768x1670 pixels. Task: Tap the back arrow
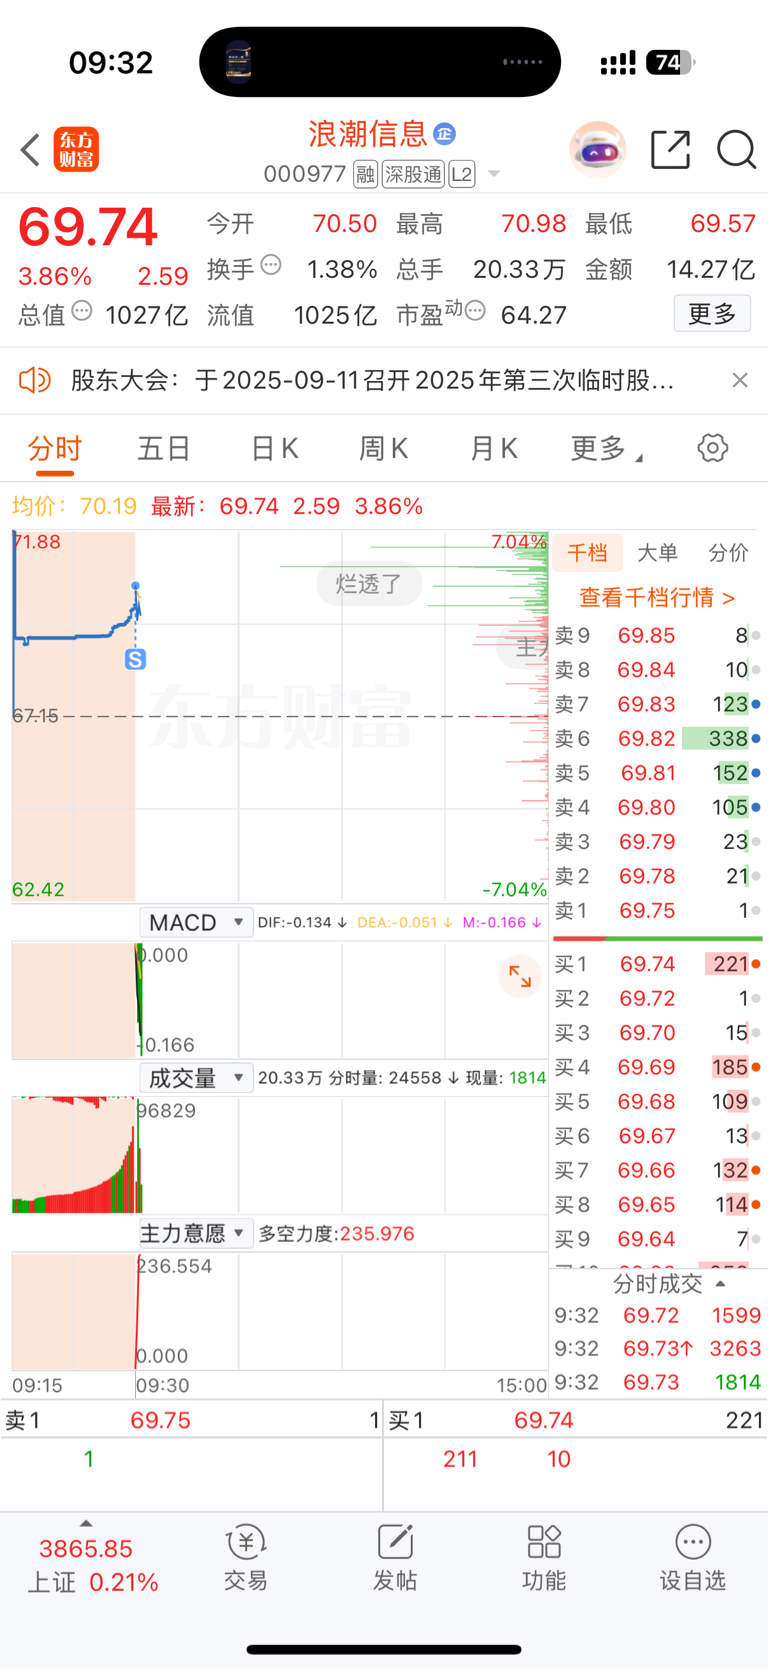point(30,150)
